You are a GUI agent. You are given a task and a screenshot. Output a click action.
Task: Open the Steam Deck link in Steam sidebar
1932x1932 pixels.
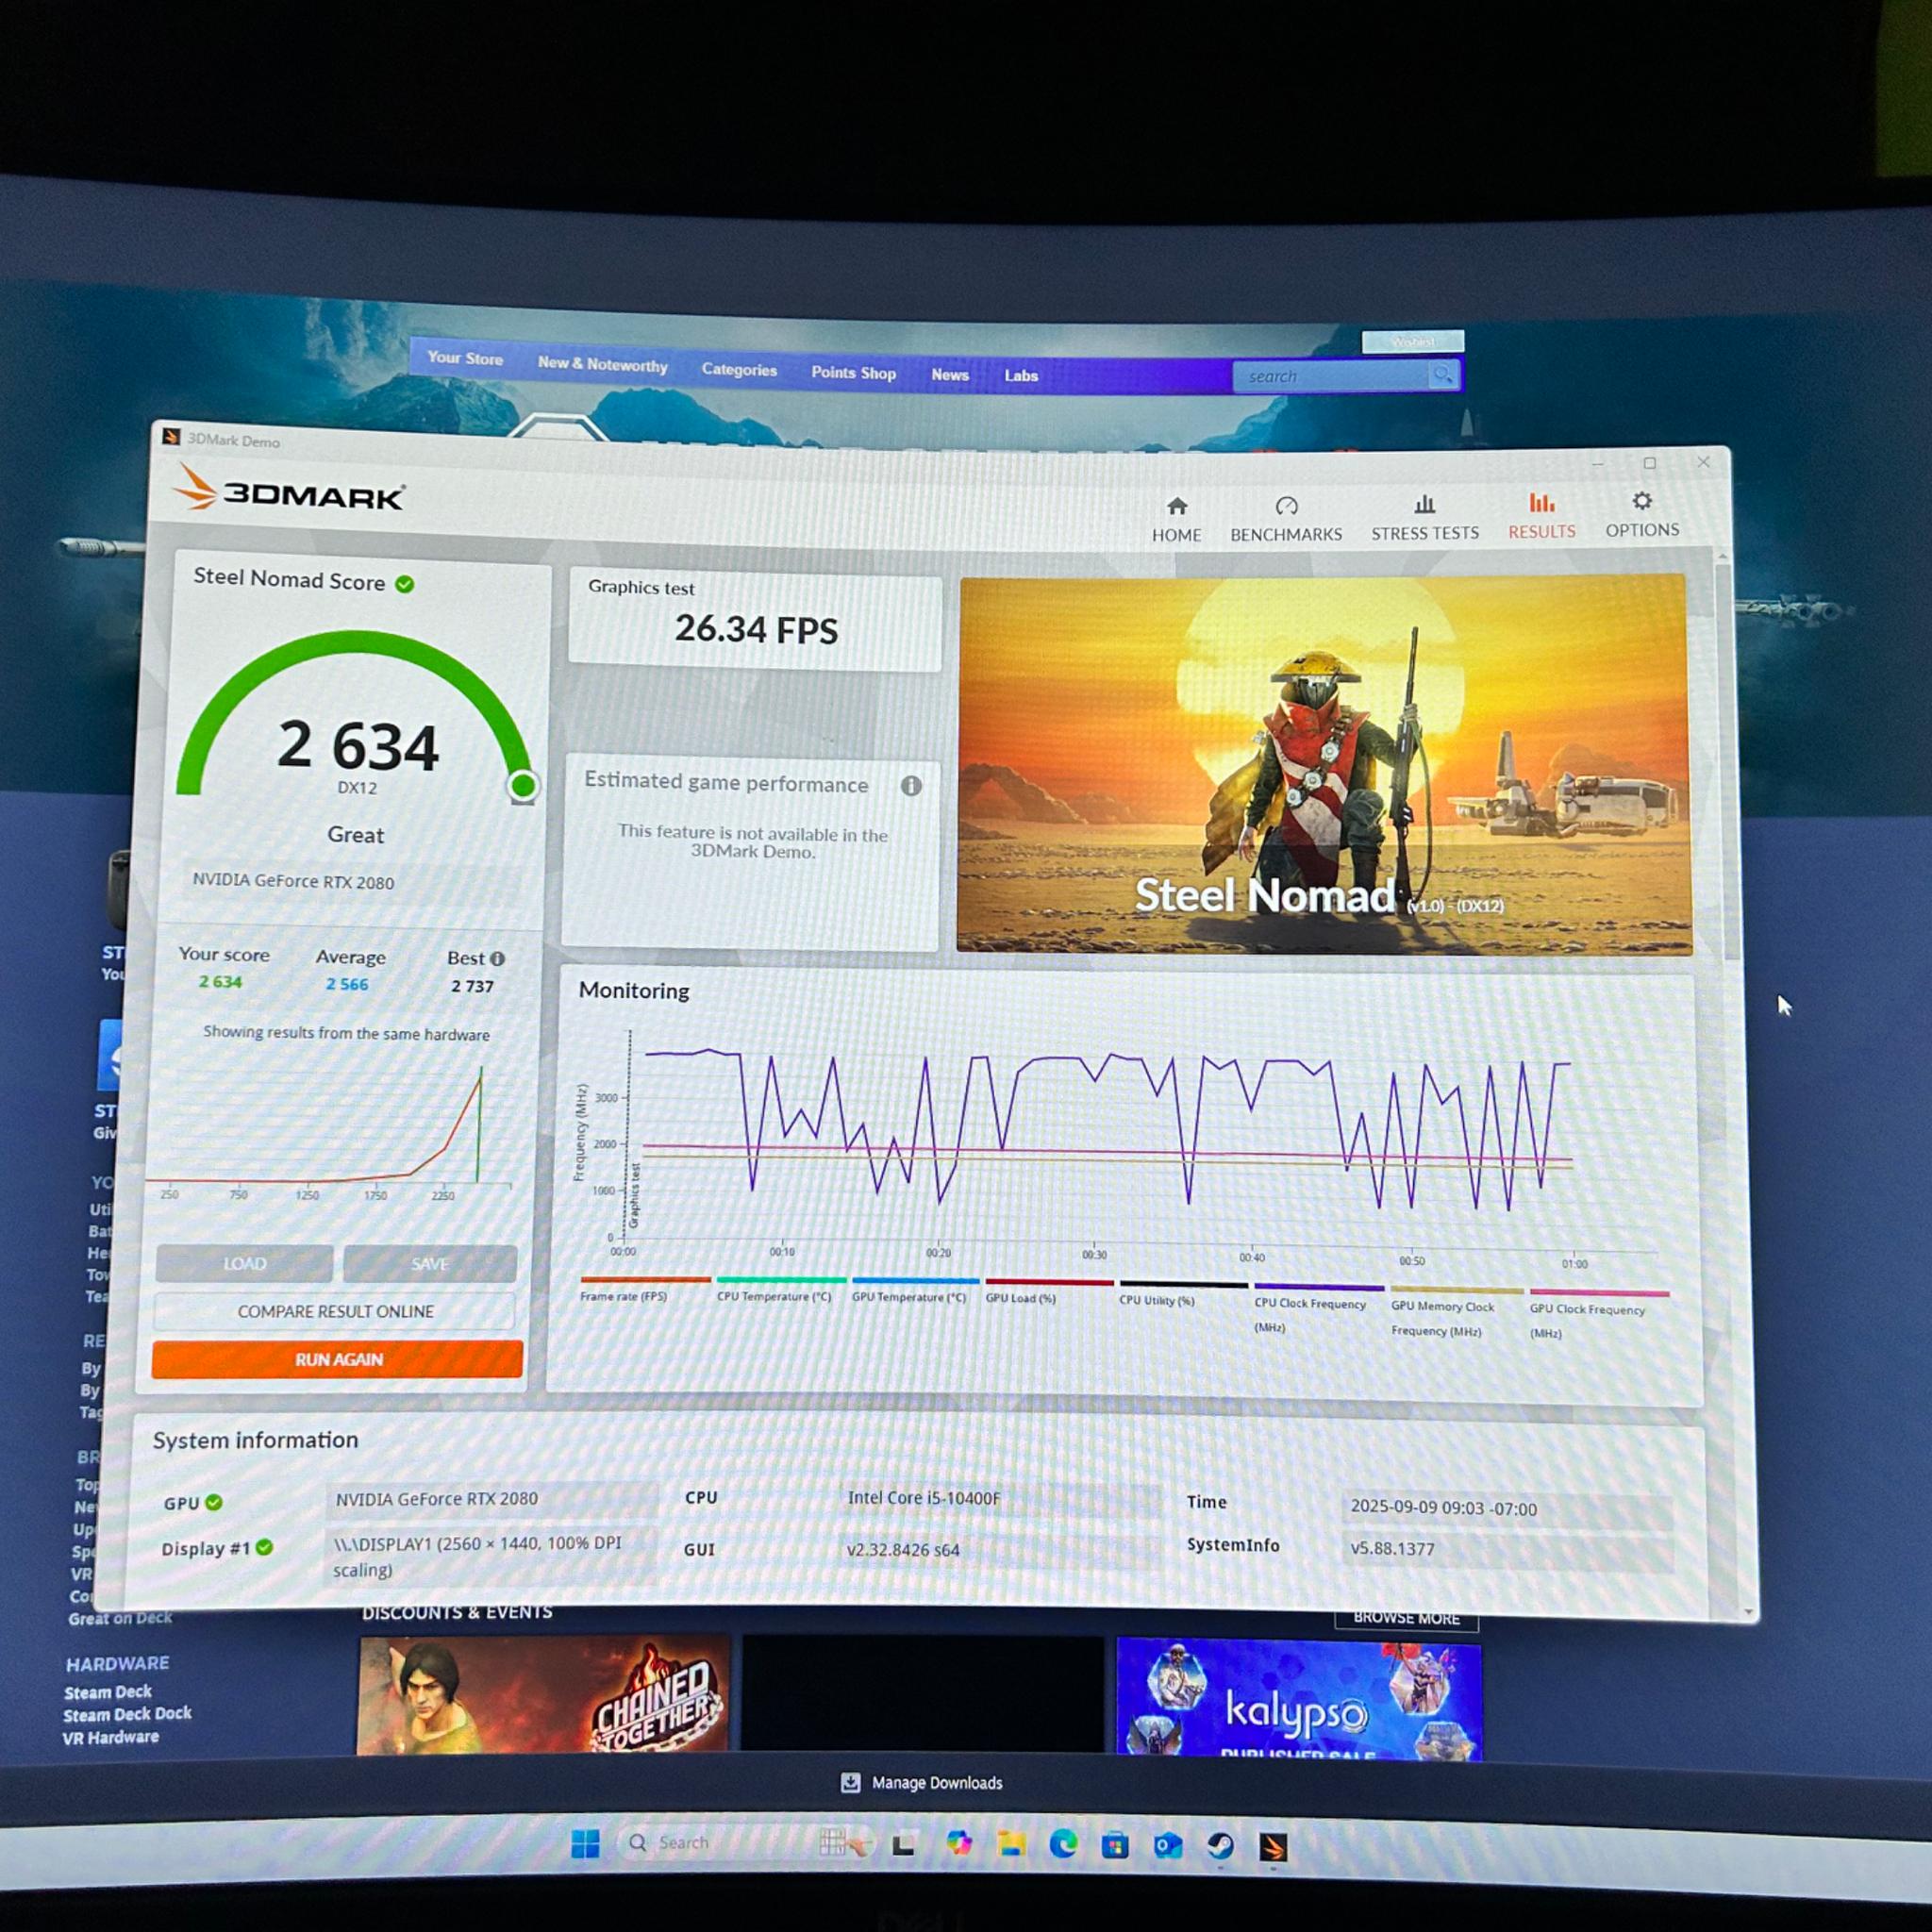[x=108, y=1692]
